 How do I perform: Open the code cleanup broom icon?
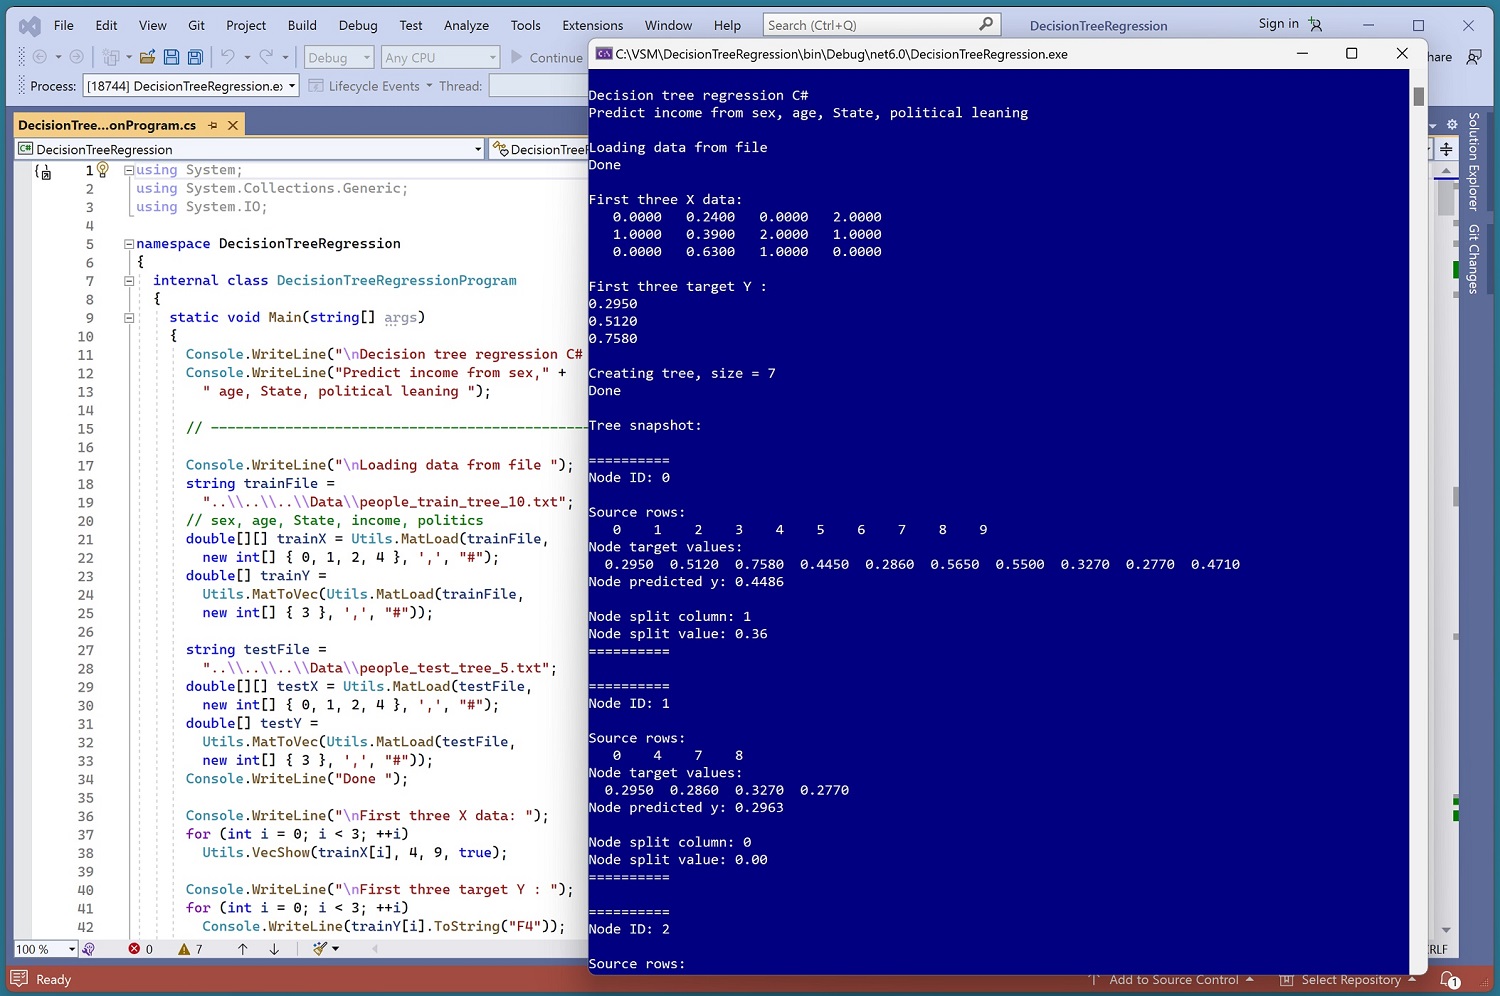(x=320, y=948)
